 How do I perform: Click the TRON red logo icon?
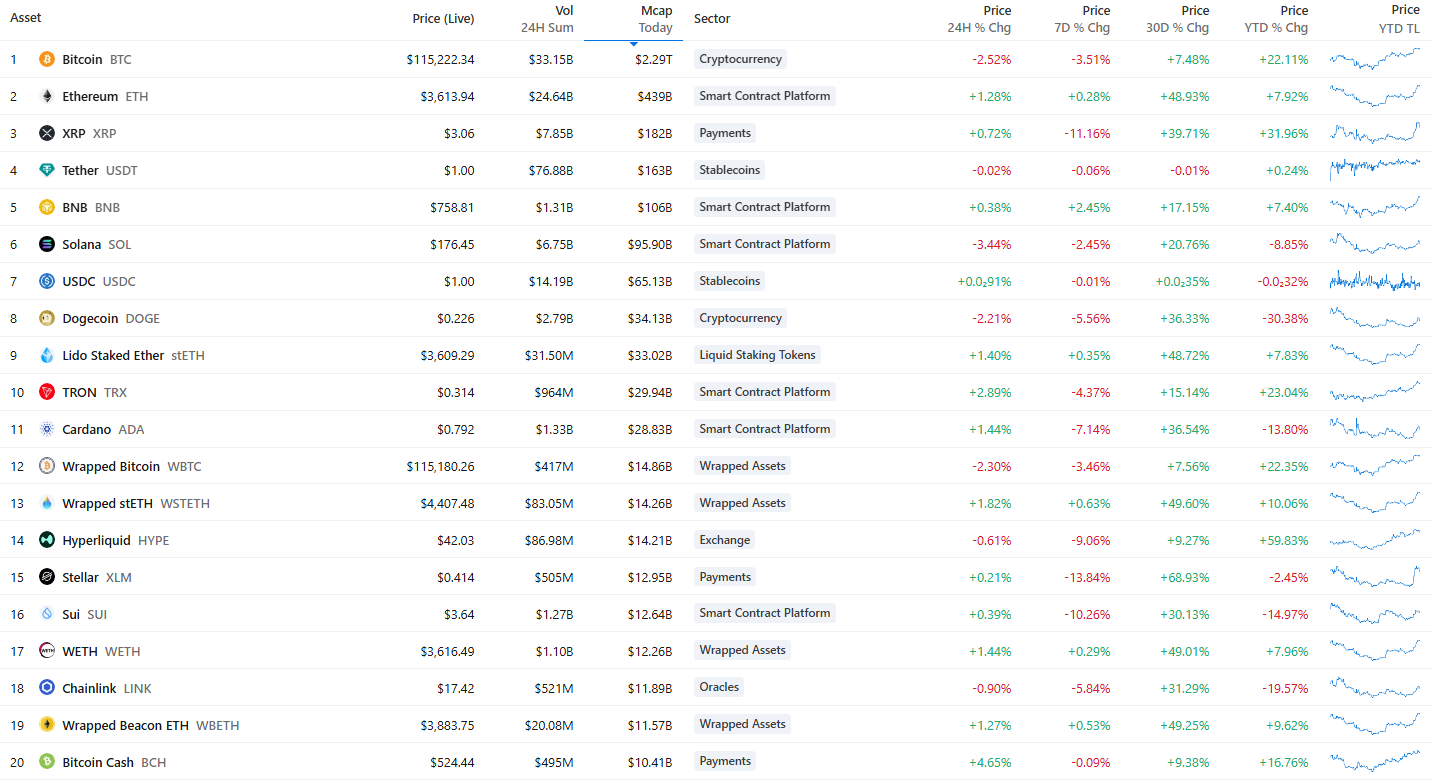[46, 392]
